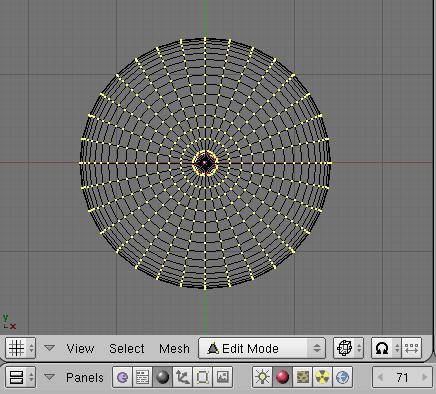Switch to Scene context image icon
436x394 pixels.
pyautogui.click(x=222, y=377)
